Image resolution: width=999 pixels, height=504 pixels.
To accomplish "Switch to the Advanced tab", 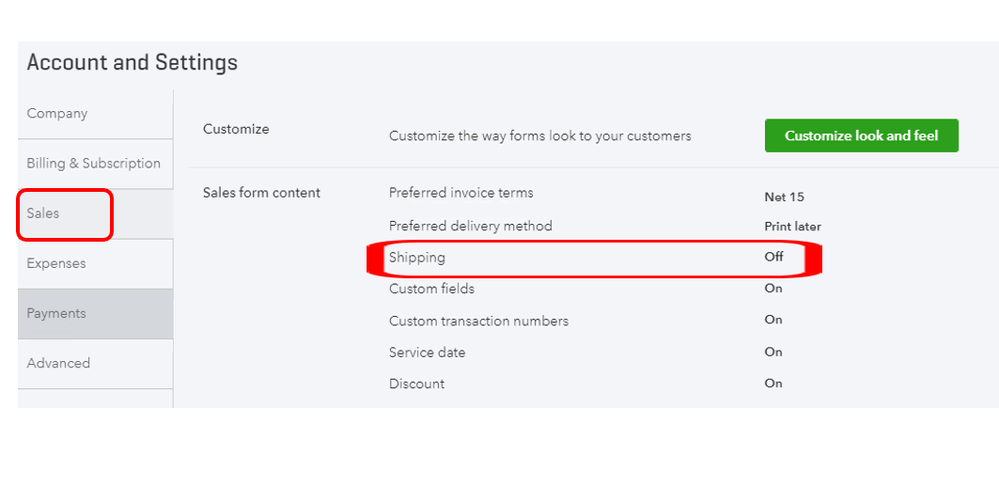I will [59, 364].
